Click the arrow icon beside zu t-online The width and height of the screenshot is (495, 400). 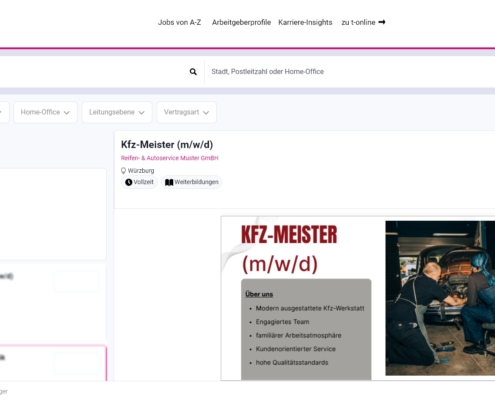382,22
